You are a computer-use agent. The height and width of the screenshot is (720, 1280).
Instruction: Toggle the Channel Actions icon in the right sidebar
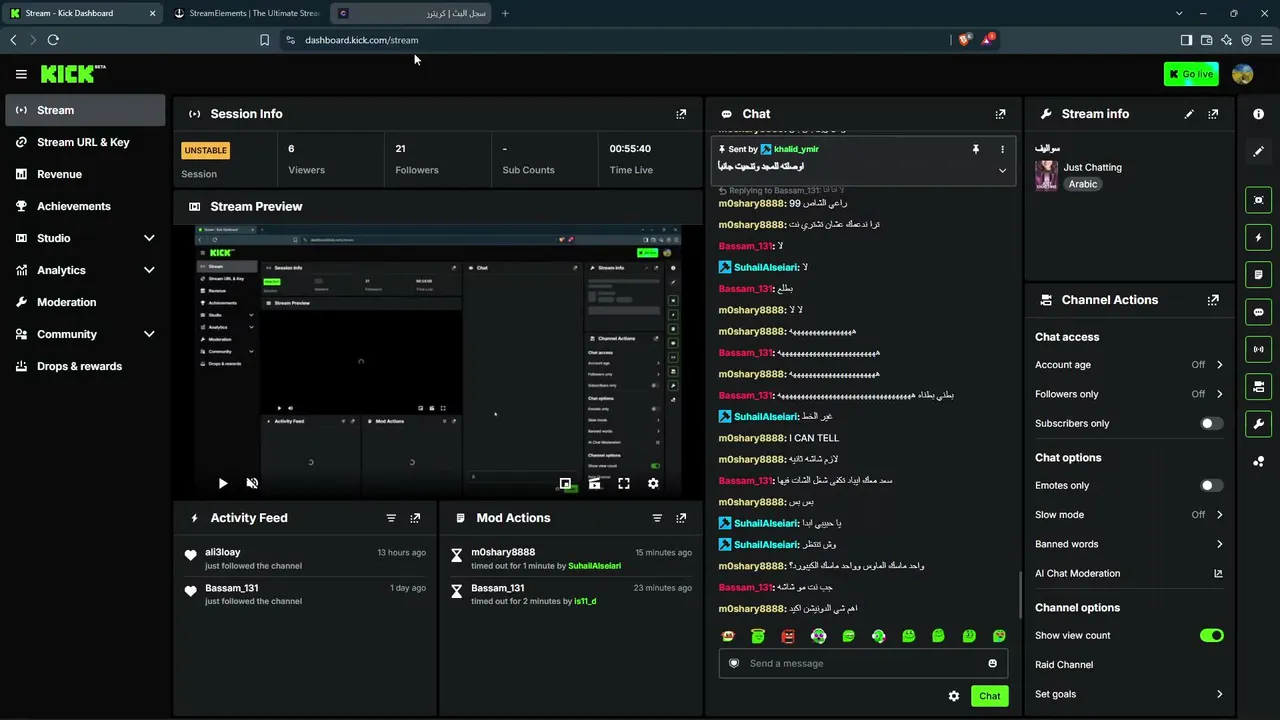click(1258, 386)
